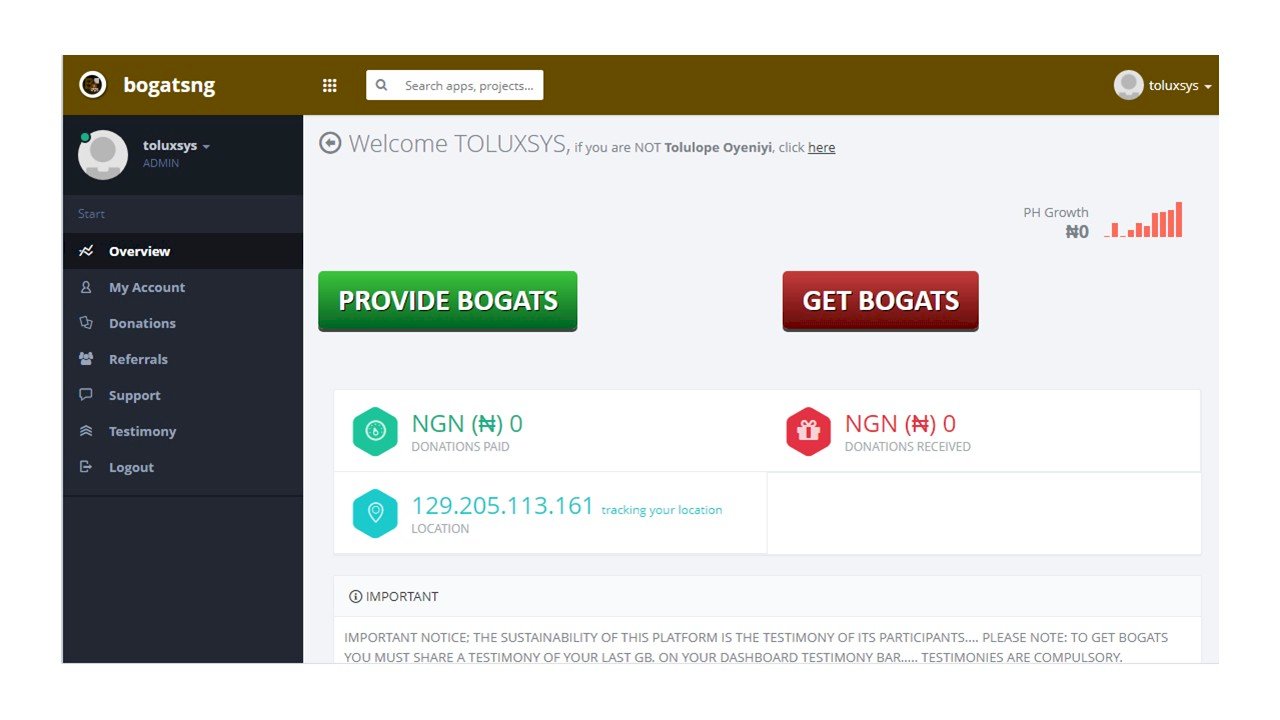The image size is (1280, 720).
Task: Click the 'here' link
Action: 821,148
